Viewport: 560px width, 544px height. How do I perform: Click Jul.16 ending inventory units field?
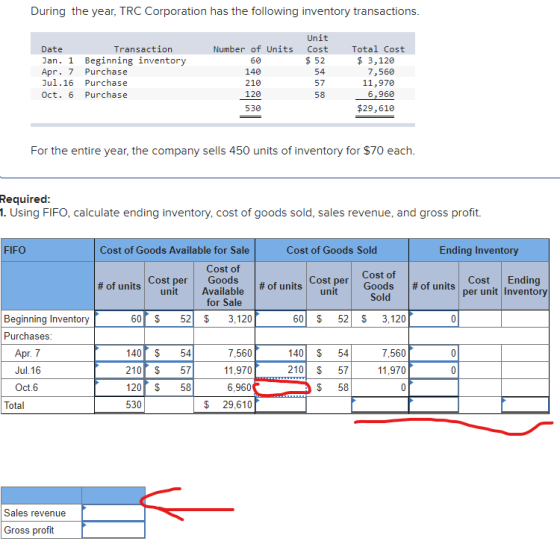click(434, 370)
